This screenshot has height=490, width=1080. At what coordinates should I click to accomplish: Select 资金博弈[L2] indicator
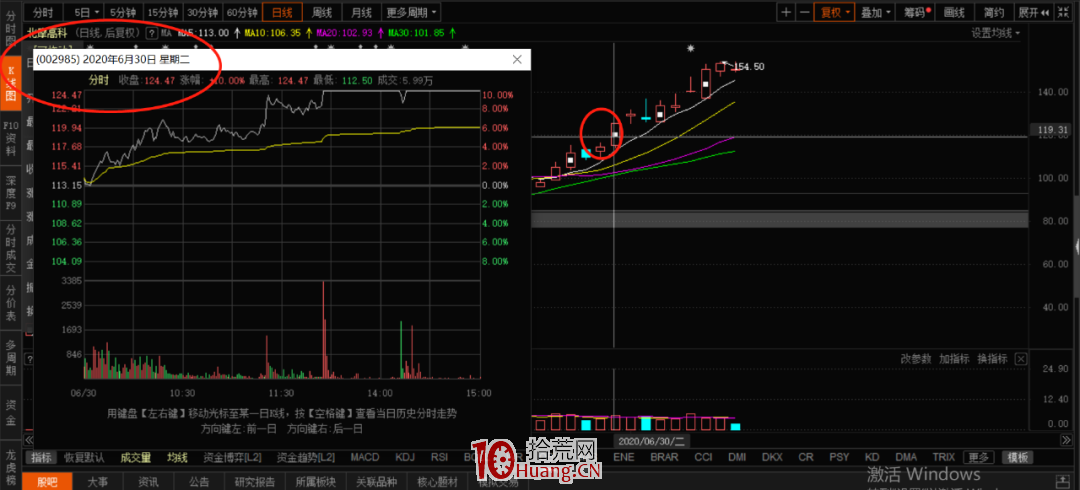coord(233,457)
